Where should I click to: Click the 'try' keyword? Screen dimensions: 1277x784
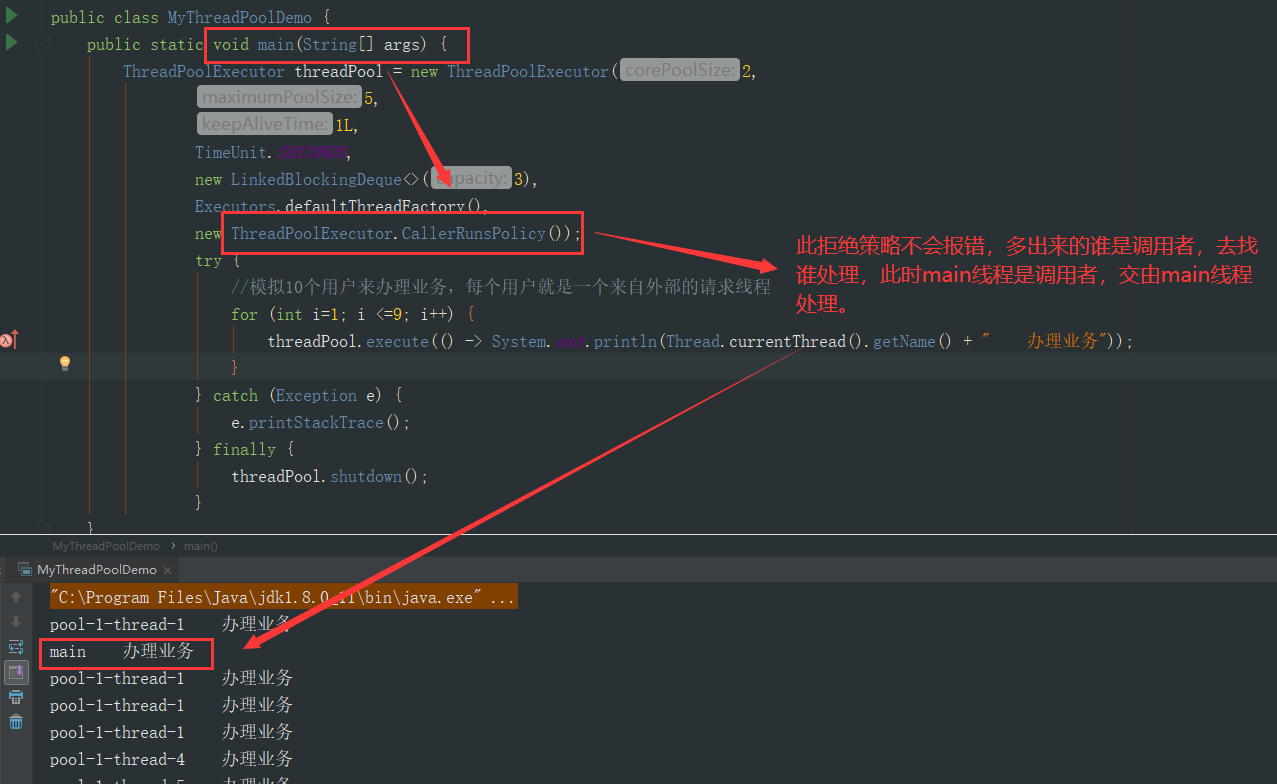[208, 260]
